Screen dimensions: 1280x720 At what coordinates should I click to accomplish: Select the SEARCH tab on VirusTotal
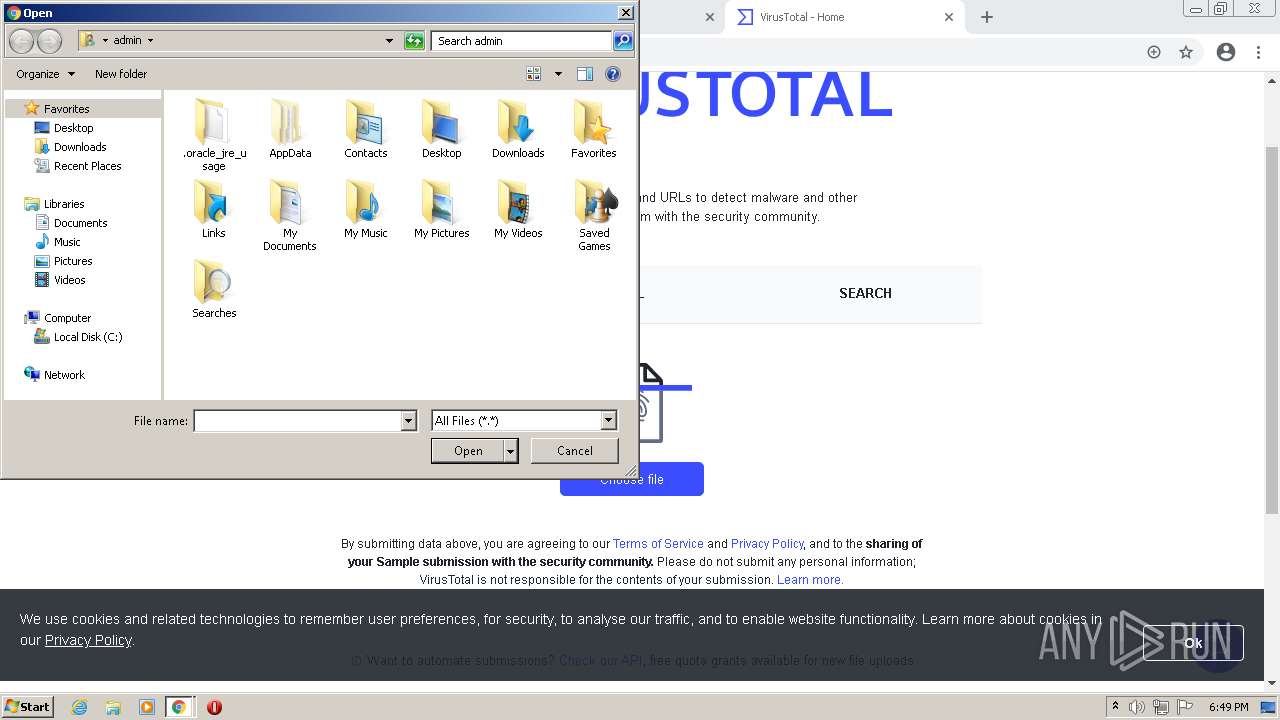tap(865, 293)
